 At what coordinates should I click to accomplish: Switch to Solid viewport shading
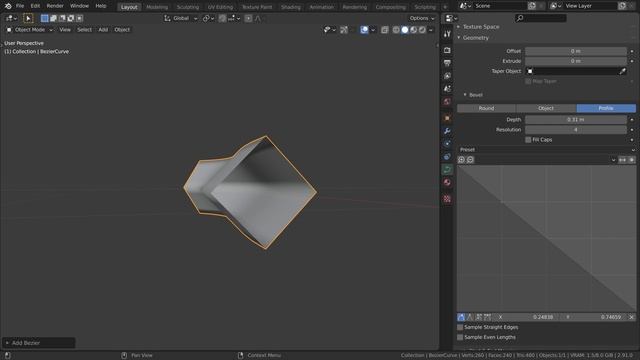[x=404, y=30]
